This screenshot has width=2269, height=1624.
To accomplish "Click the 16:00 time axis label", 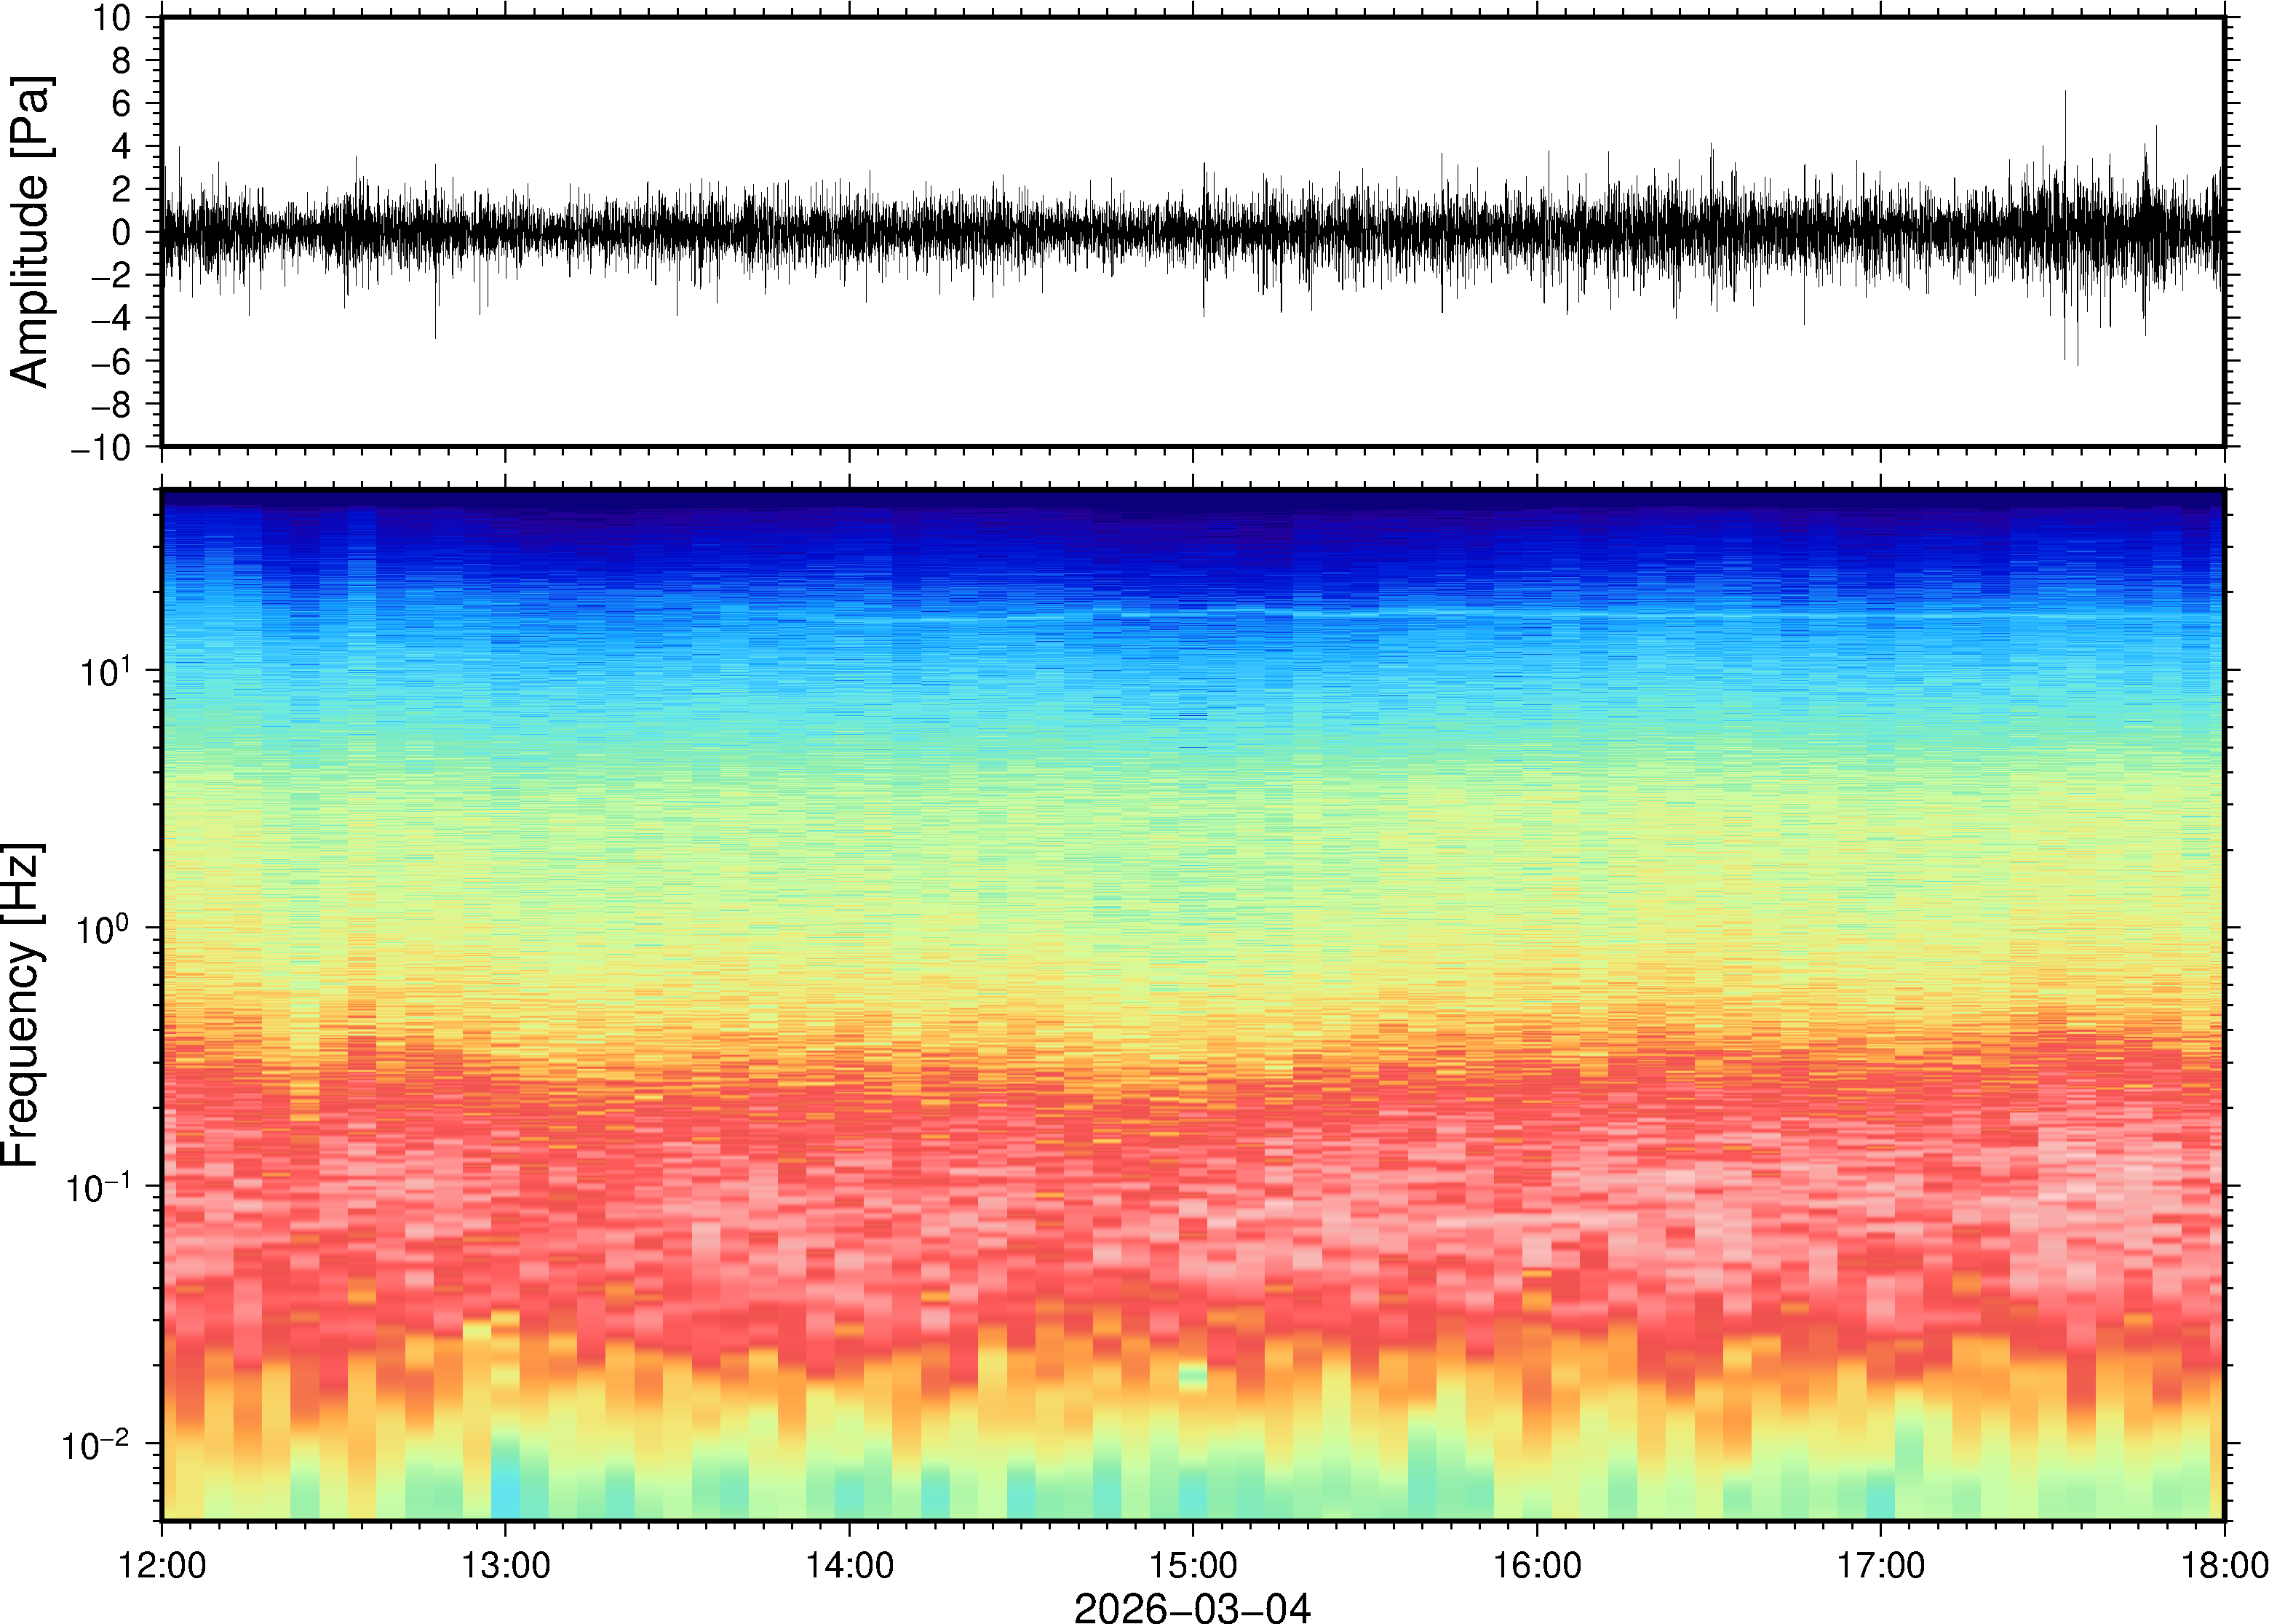I will (x=1537, y=1565).
